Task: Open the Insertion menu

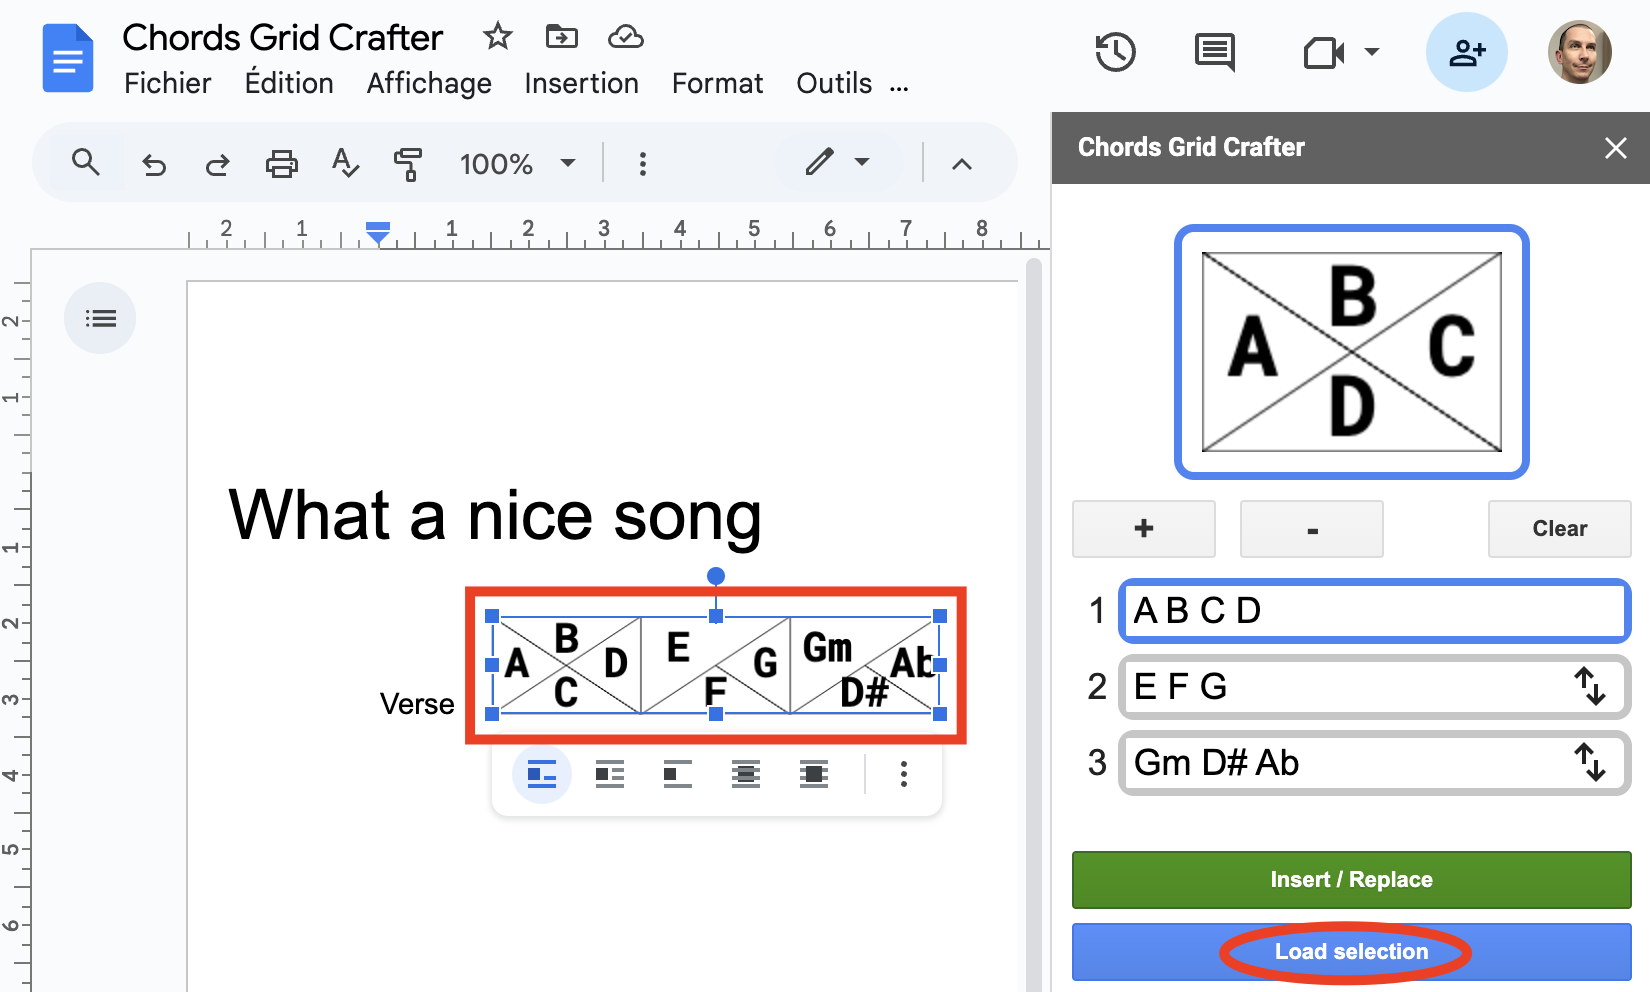Action: (x=581, y=84)
